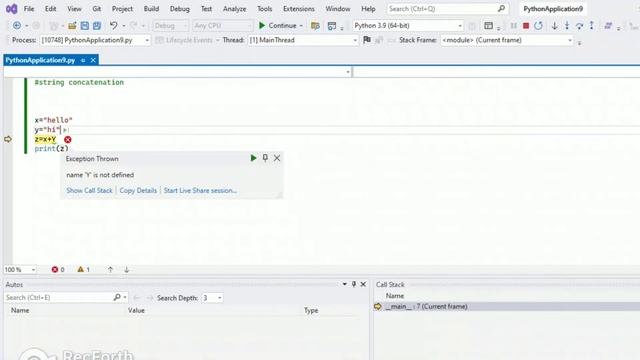Image resolution: width=640 pixels, height=360 pixels.
Task: Open the Continue button dropdown arrow
Action: pos(301,26)
